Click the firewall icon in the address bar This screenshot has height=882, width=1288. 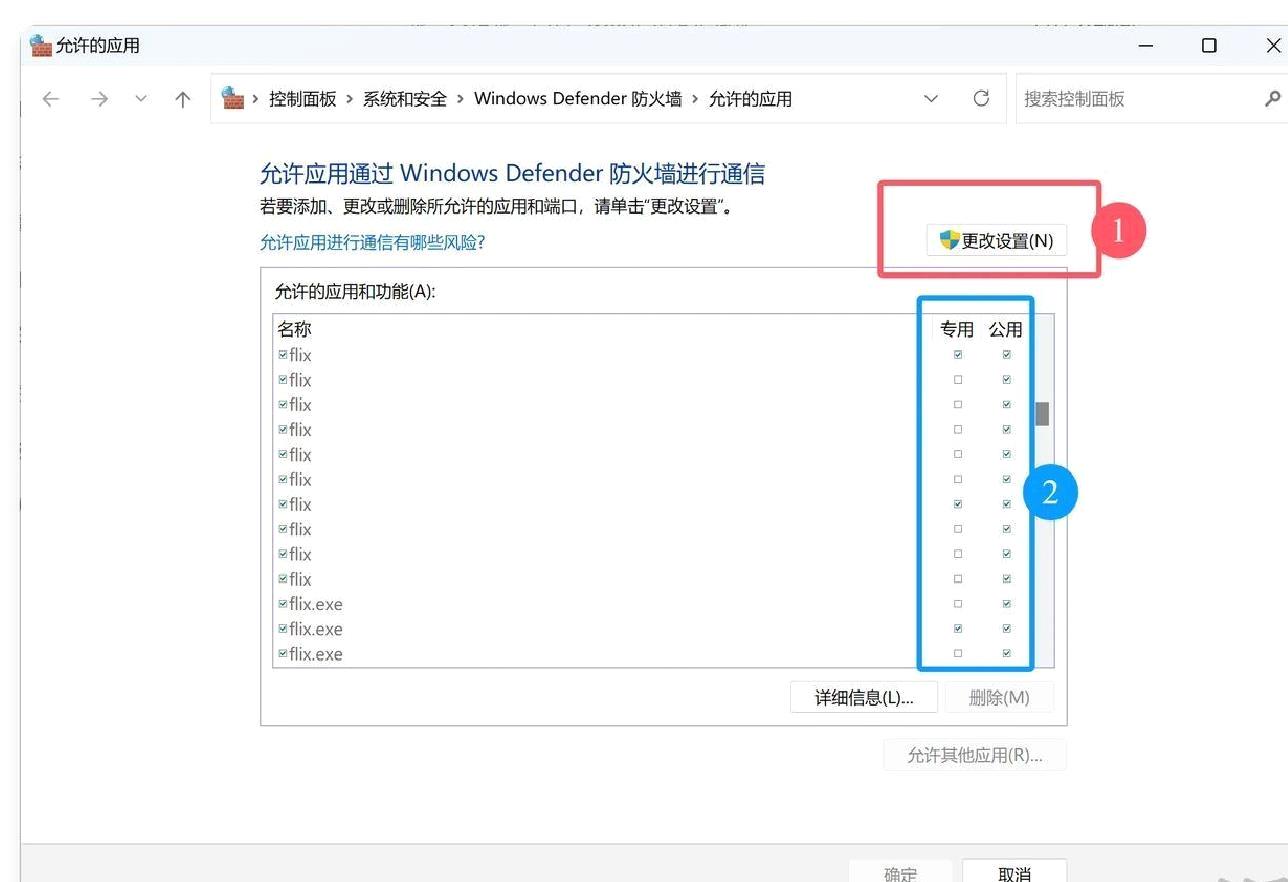click(x=233, y=98)
